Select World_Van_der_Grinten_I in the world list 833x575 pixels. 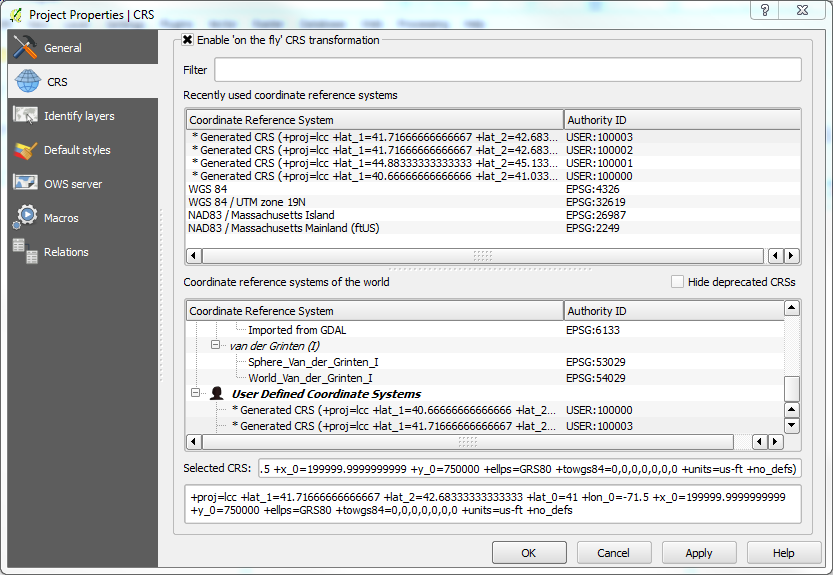310,378
